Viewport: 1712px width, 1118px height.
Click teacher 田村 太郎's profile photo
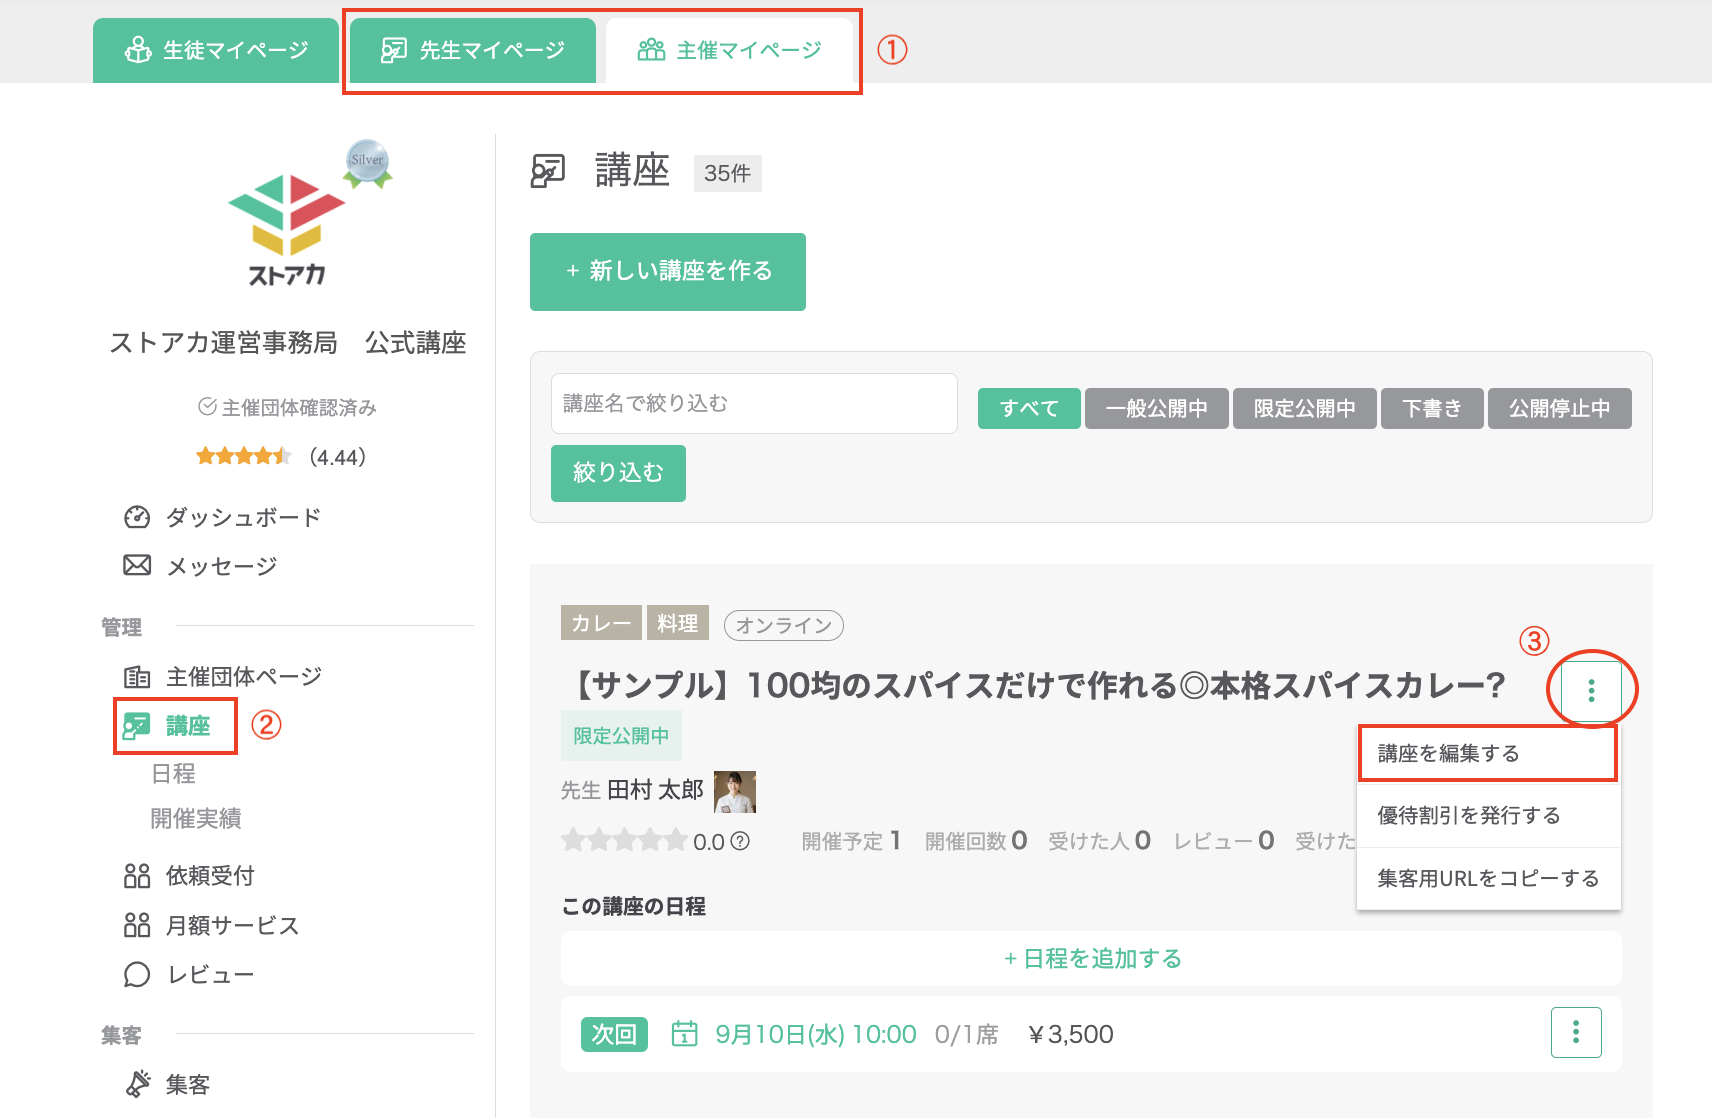pos(735,791)
